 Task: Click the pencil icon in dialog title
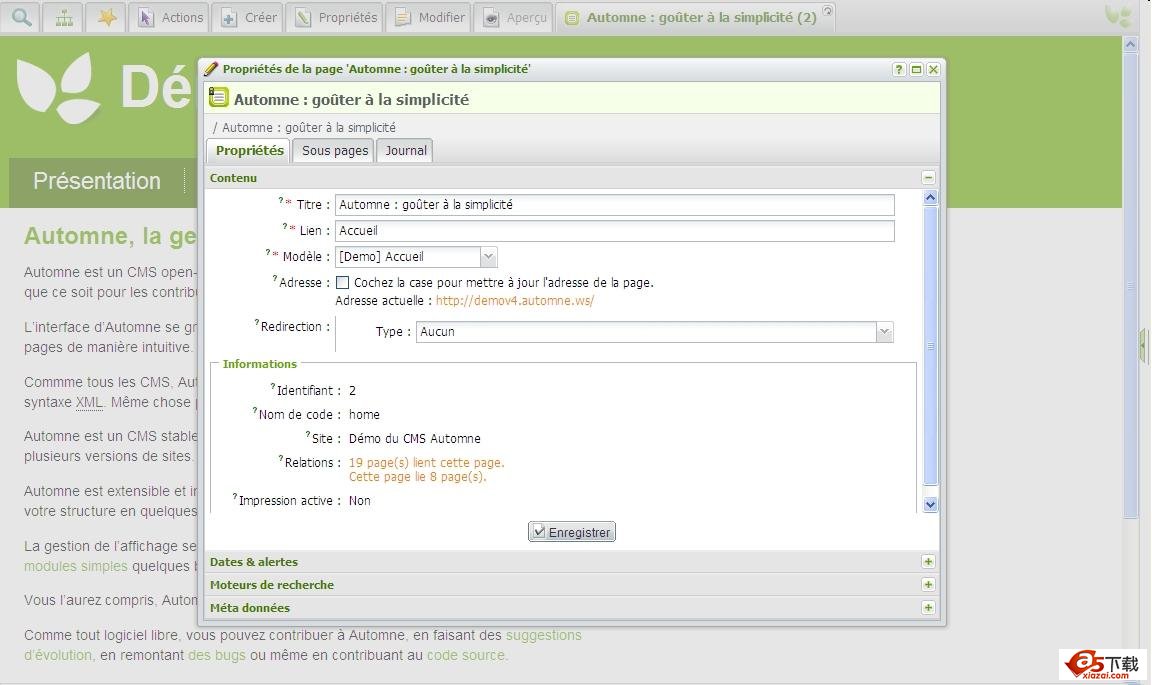point(211,68)
